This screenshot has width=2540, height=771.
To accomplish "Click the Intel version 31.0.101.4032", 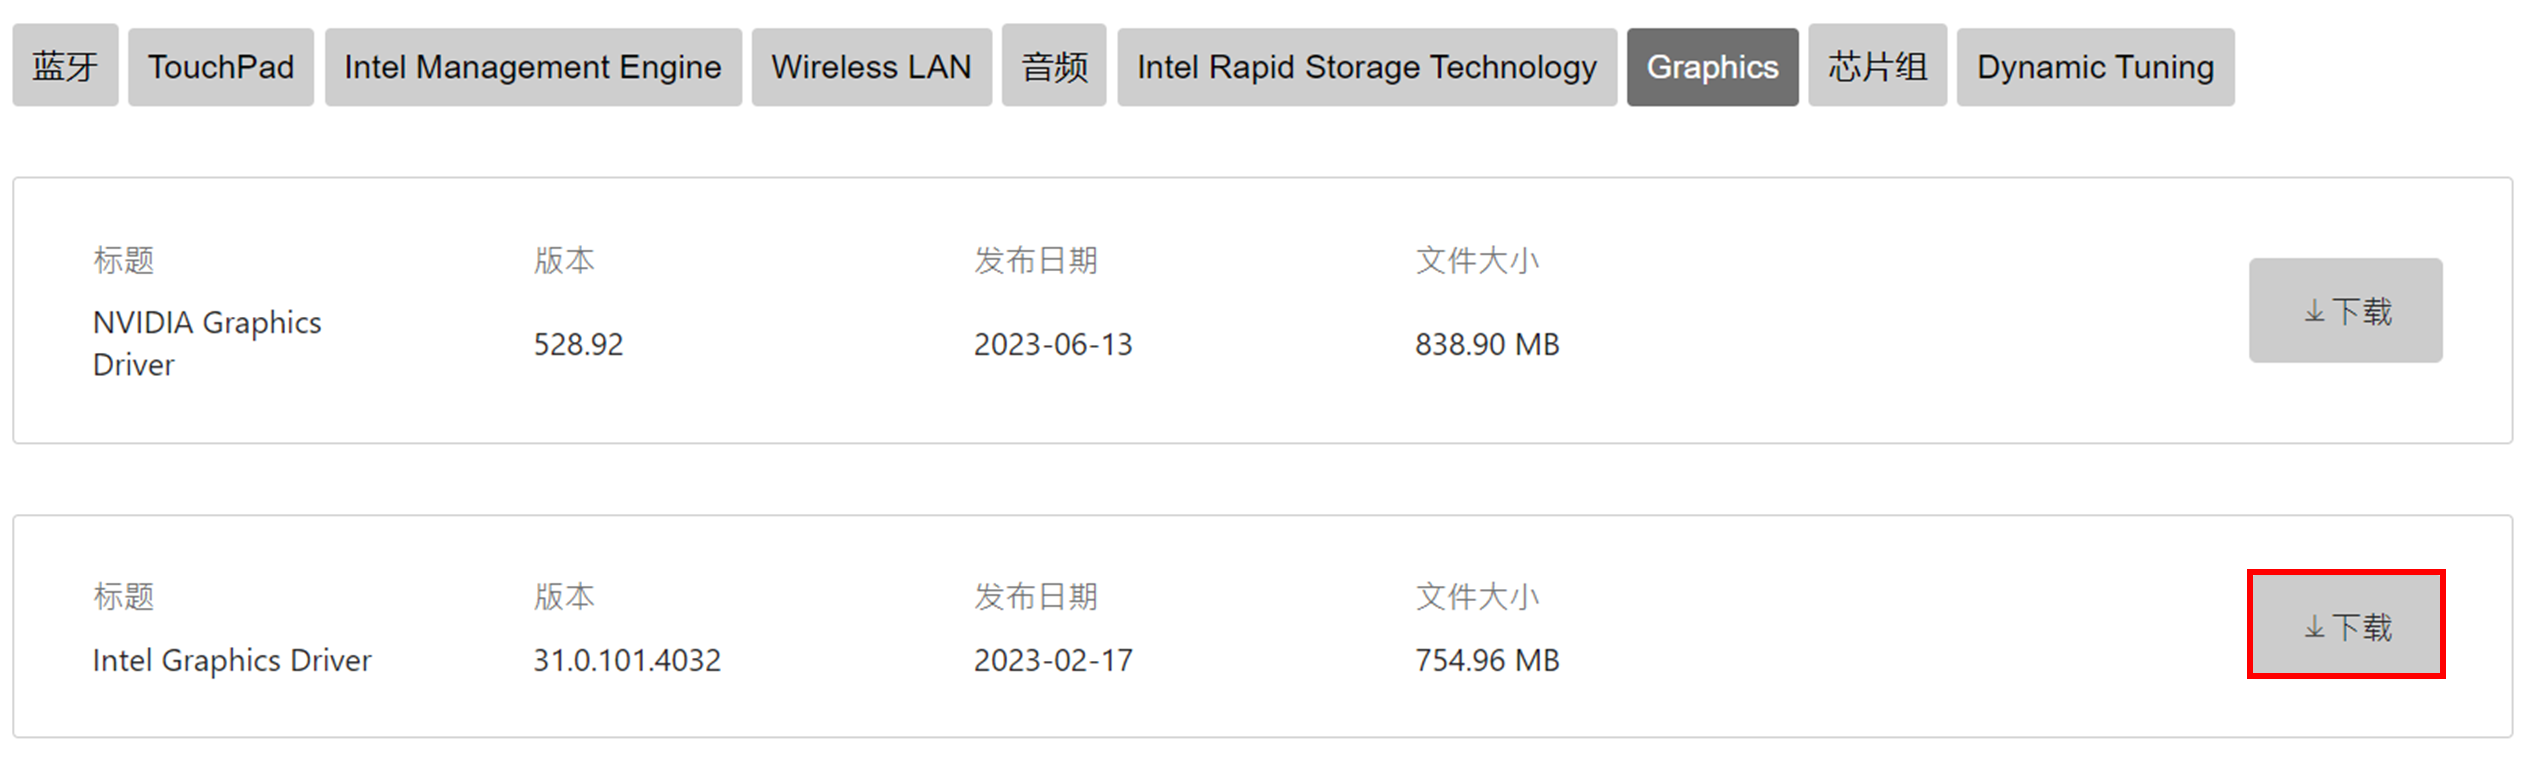I will 627,660.
